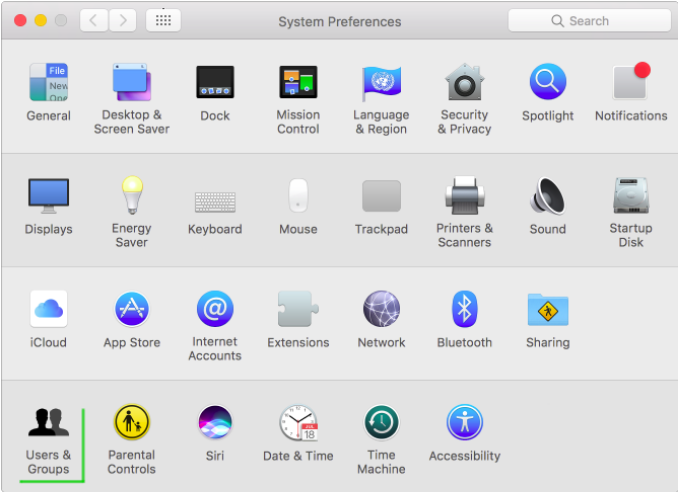Click the forward navigation arrow
The height and width of the screenshot is (492, 678).
coord(123,20)
